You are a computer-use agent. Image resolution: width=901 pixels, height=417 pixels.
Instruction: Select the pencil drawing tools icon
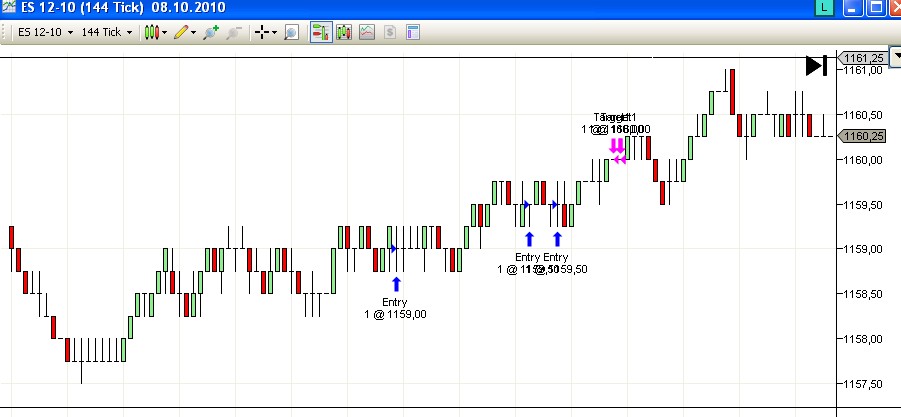coord(180,32)
